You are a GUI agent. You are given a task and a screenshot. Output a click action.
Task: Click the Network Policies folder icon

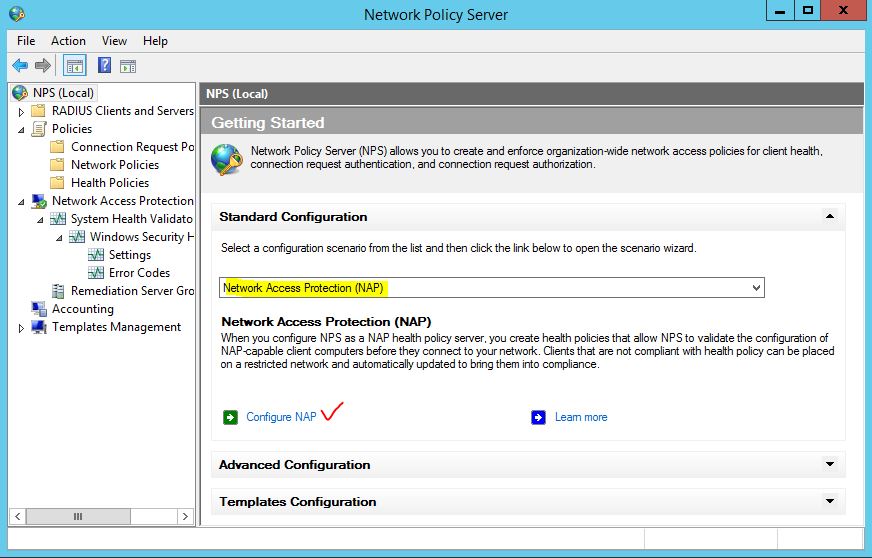[57, 165]
